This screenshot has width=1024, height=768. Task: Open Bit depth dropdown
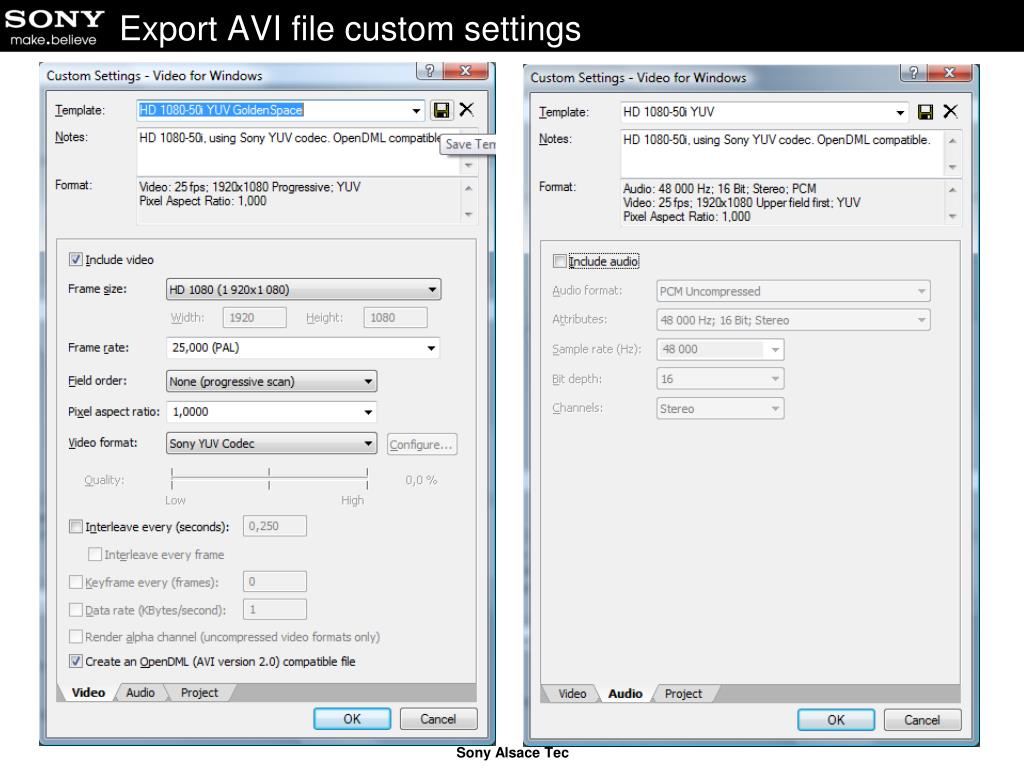[x=720, y=379]
